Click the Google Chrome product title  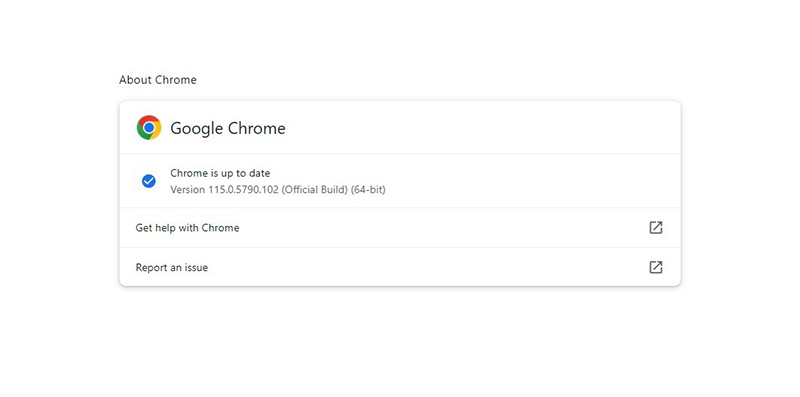click(x=228, y=128)
